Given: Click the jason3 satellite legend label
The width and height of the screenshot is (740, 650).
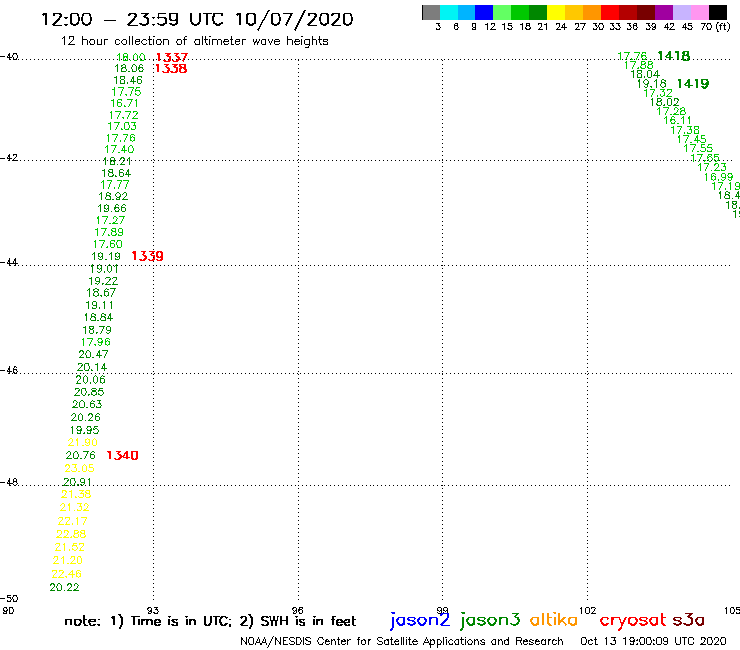Looking at the screenshot, I should (x=490, y=620).
